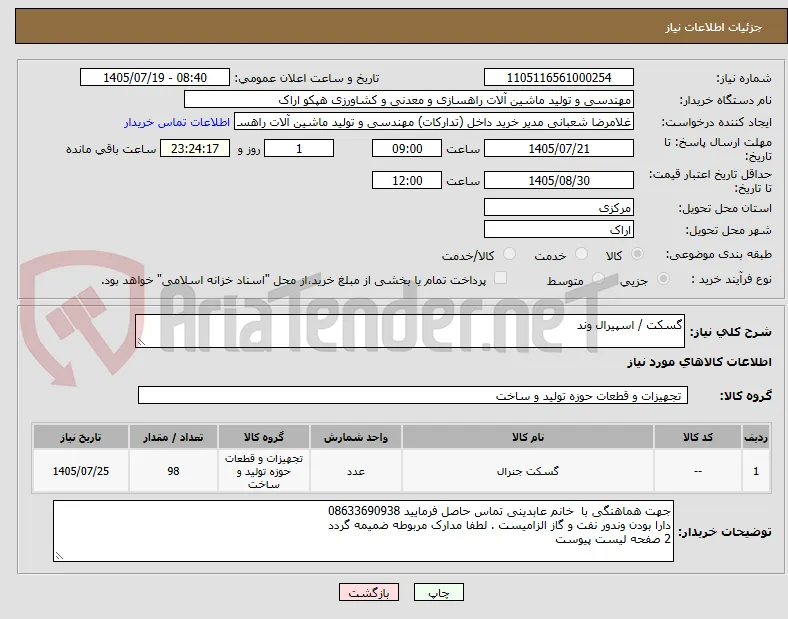Select the خدمت radio button
The height and width of the screenshot is (619, 788).
pos(581,254)
